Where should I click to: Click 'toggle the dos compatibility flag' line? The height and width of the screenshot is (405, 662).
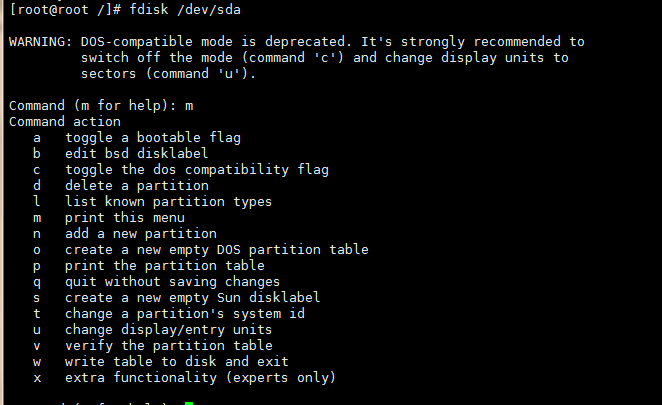(181, 170)
